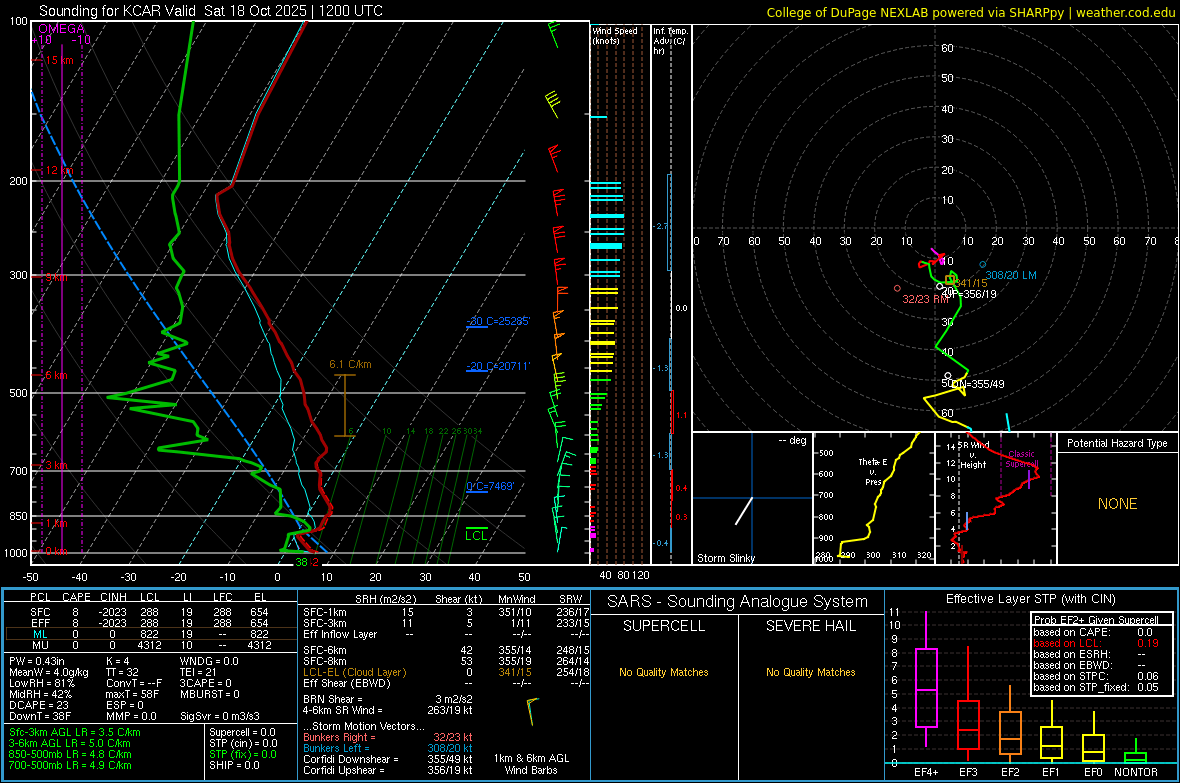This screenshot has width=1180, height=783.
Task: Click the '700-500mb LR = 4.9 C/km' line
Action: [70, 765]
